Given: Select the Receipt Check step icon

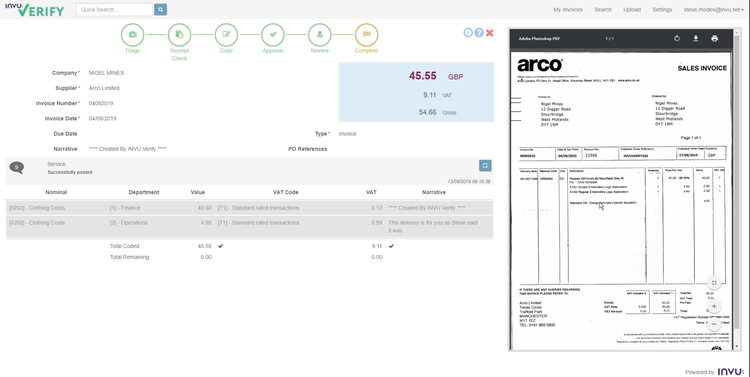Looking at the screenshot, I should [179, 34].
